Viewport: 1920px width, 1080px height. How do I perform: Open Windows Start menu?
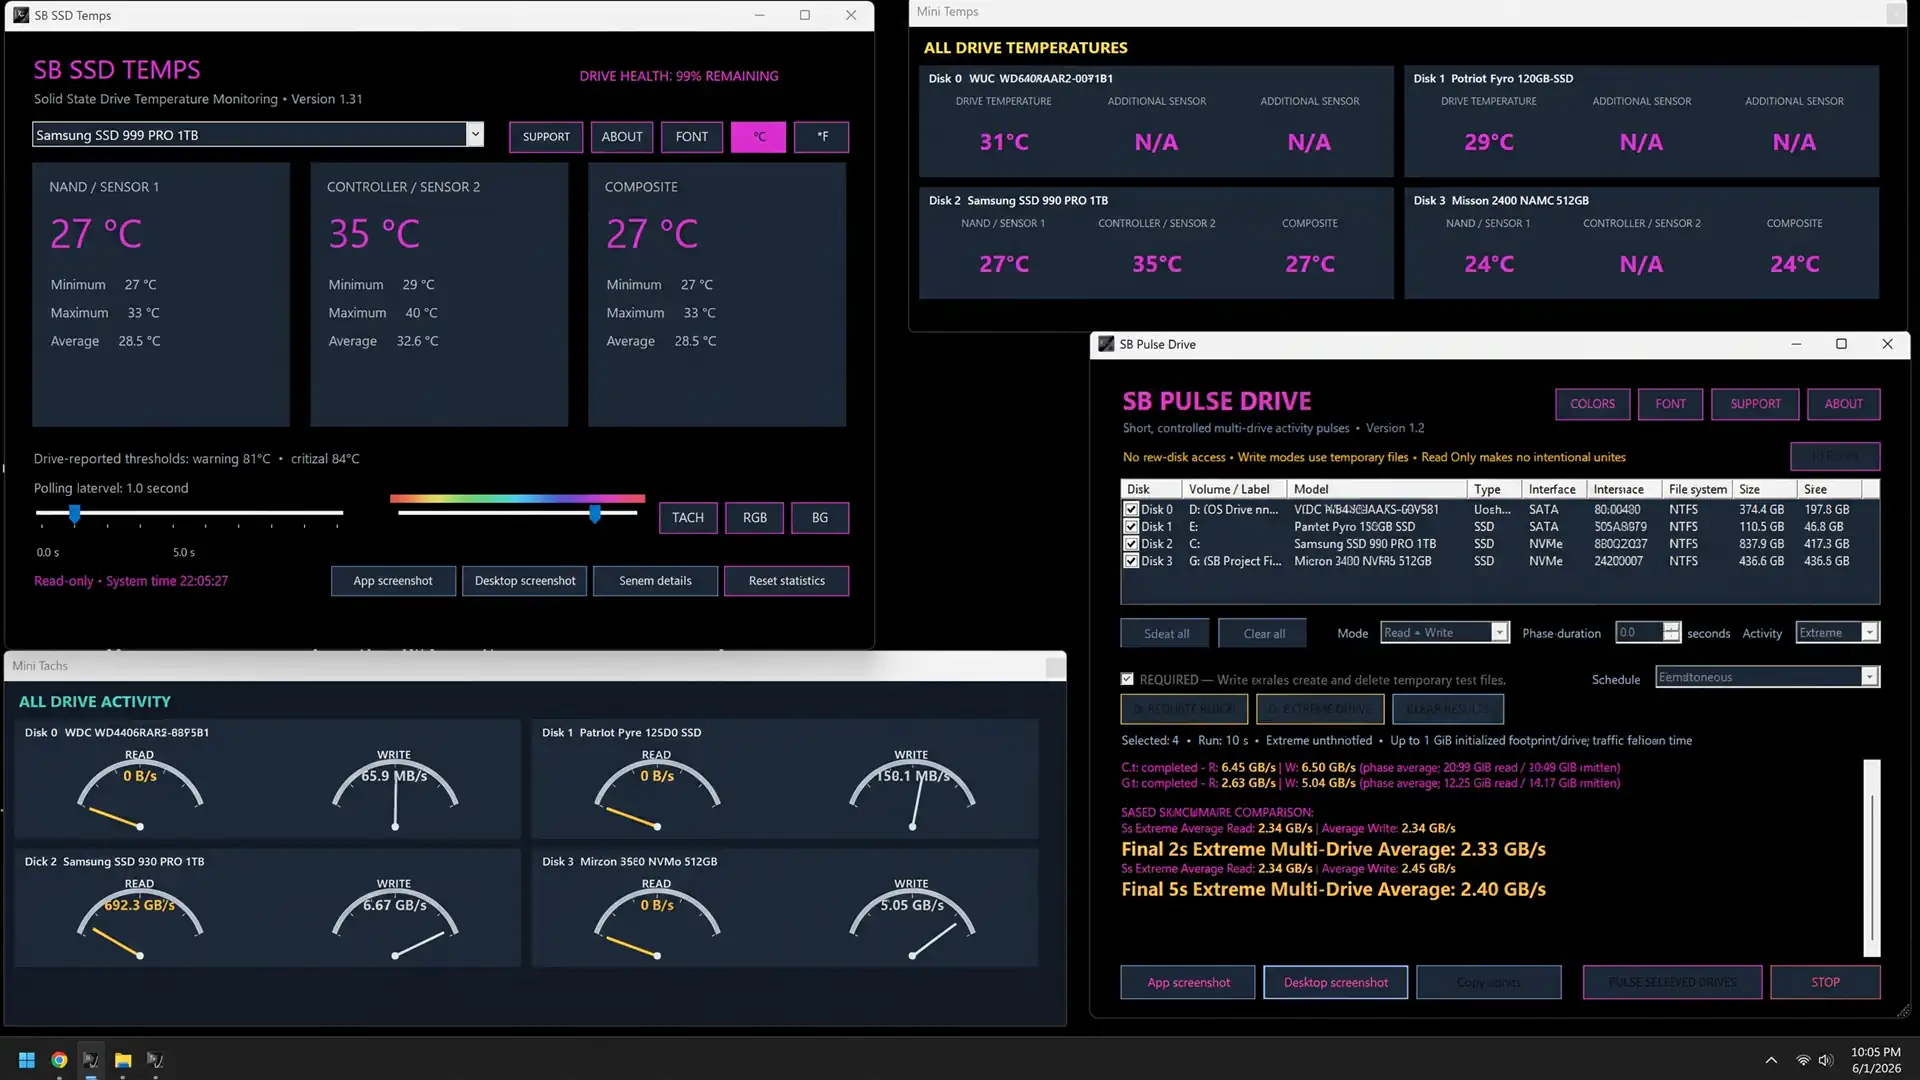[27, 1060]
